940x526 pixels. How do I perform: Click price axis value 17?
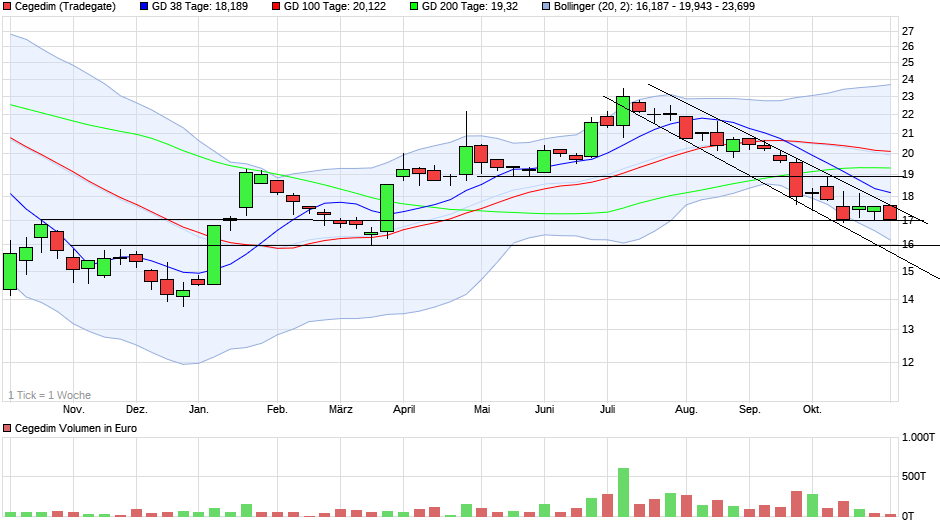click(x=908, y=220)
